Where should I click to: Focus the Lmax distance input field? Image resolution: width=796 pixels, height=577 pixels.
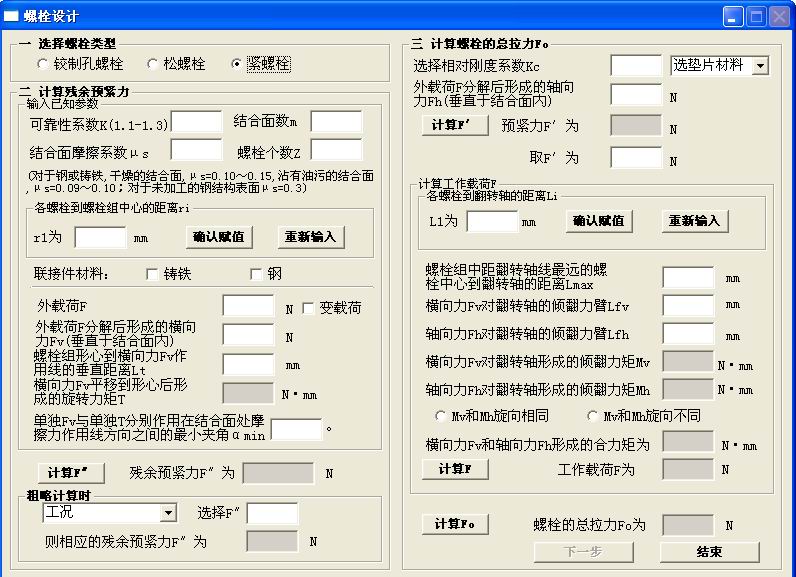[688, 278]
